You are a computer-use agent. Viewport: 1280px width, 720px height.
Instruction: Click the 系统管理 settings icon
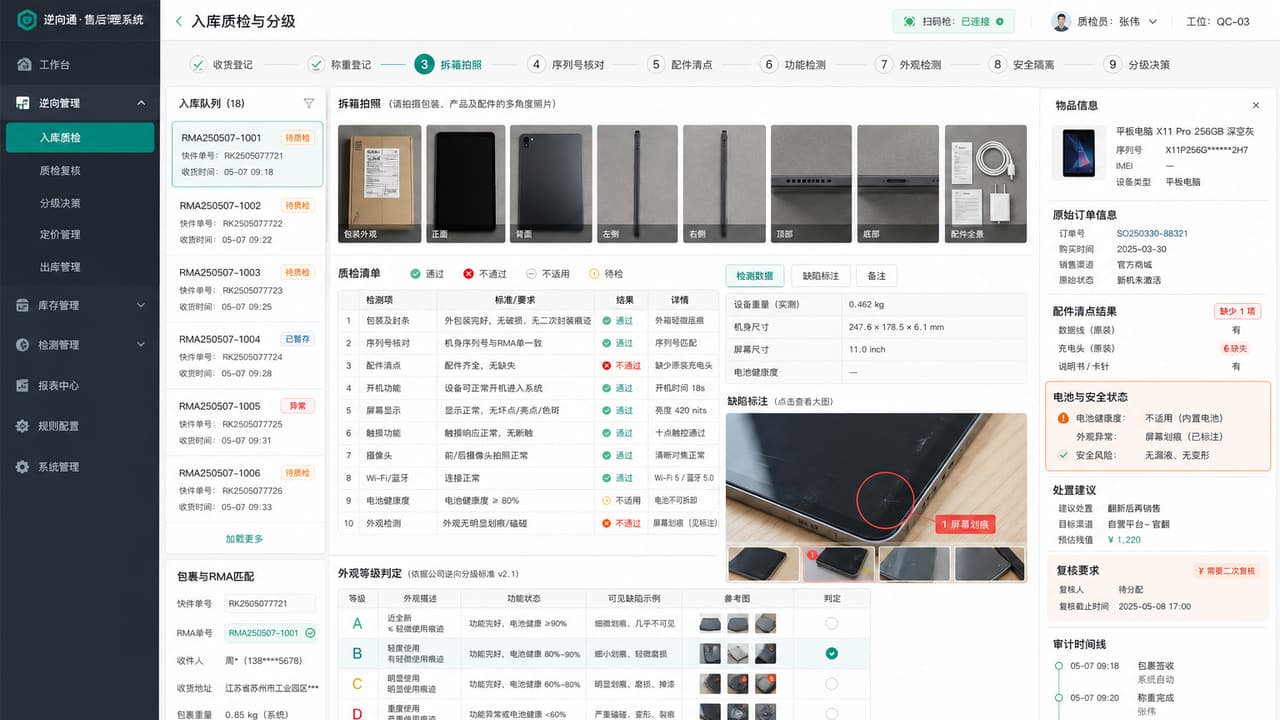(24, 467)
